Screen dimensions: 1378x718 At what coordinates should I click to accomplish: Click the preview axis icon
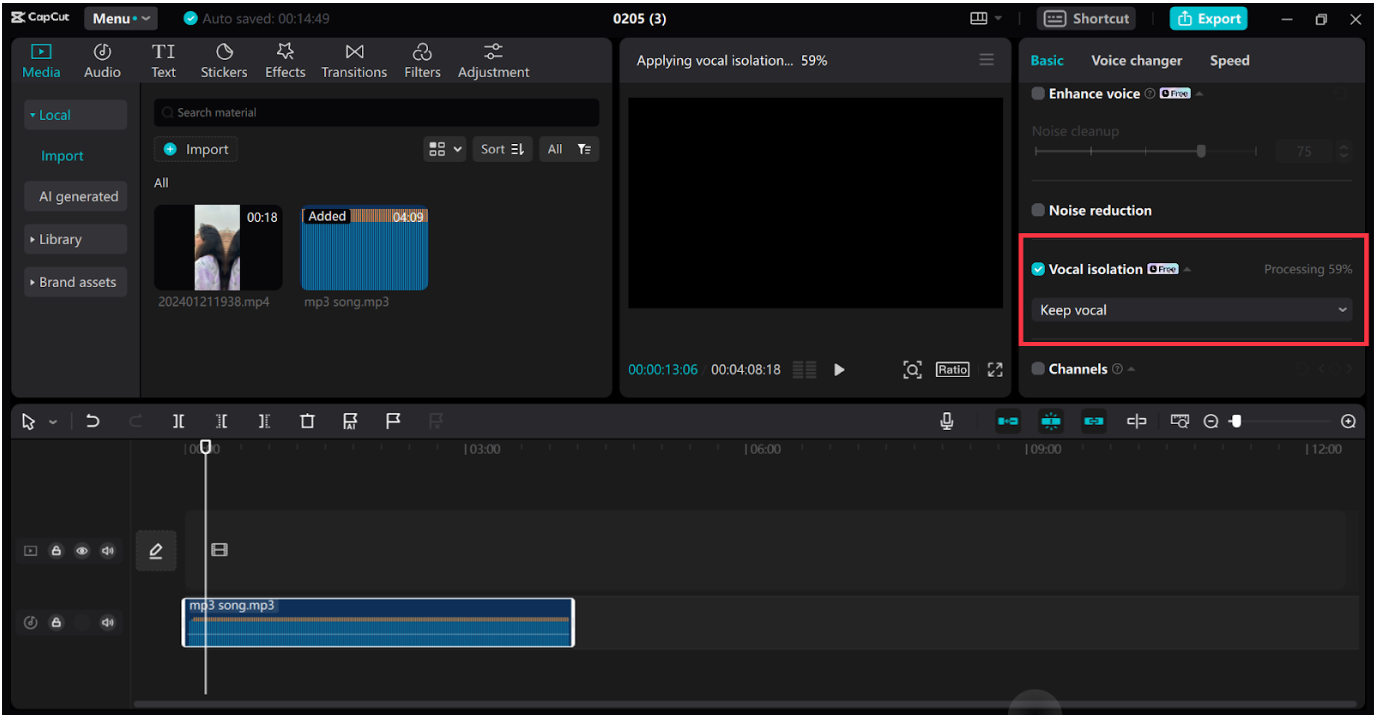(x=1137, y=422)
